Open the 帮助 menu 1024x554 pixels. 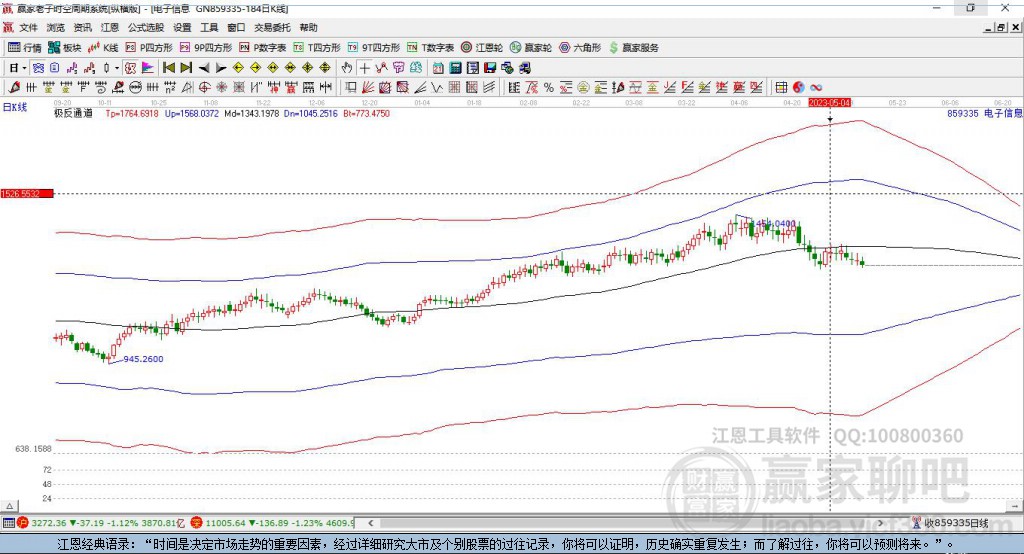click(x=308, y=27)
